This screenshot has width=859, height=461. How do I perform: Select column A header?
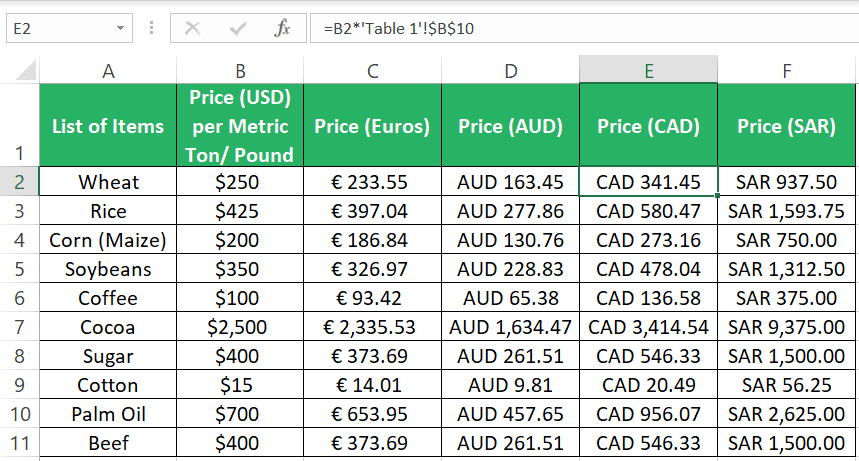[x=108, y=70]
